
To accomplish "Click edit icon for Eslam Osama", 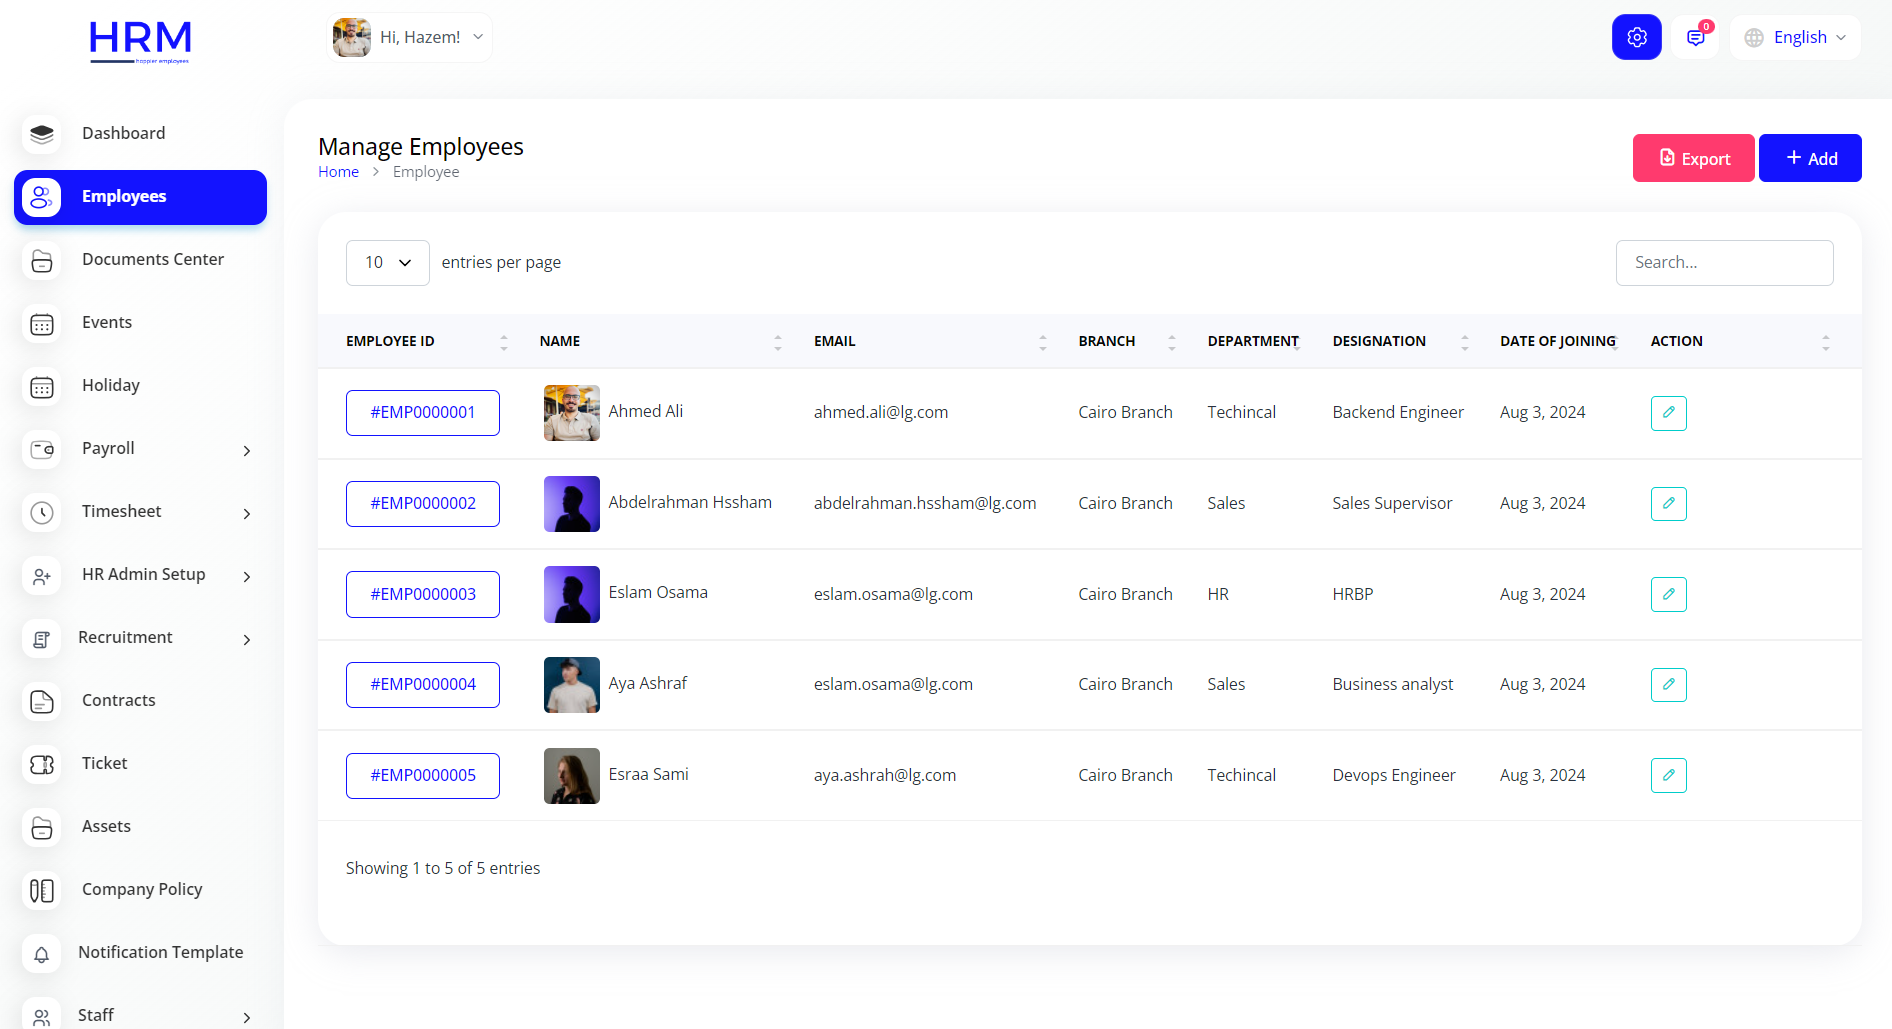I will 1668,594.
